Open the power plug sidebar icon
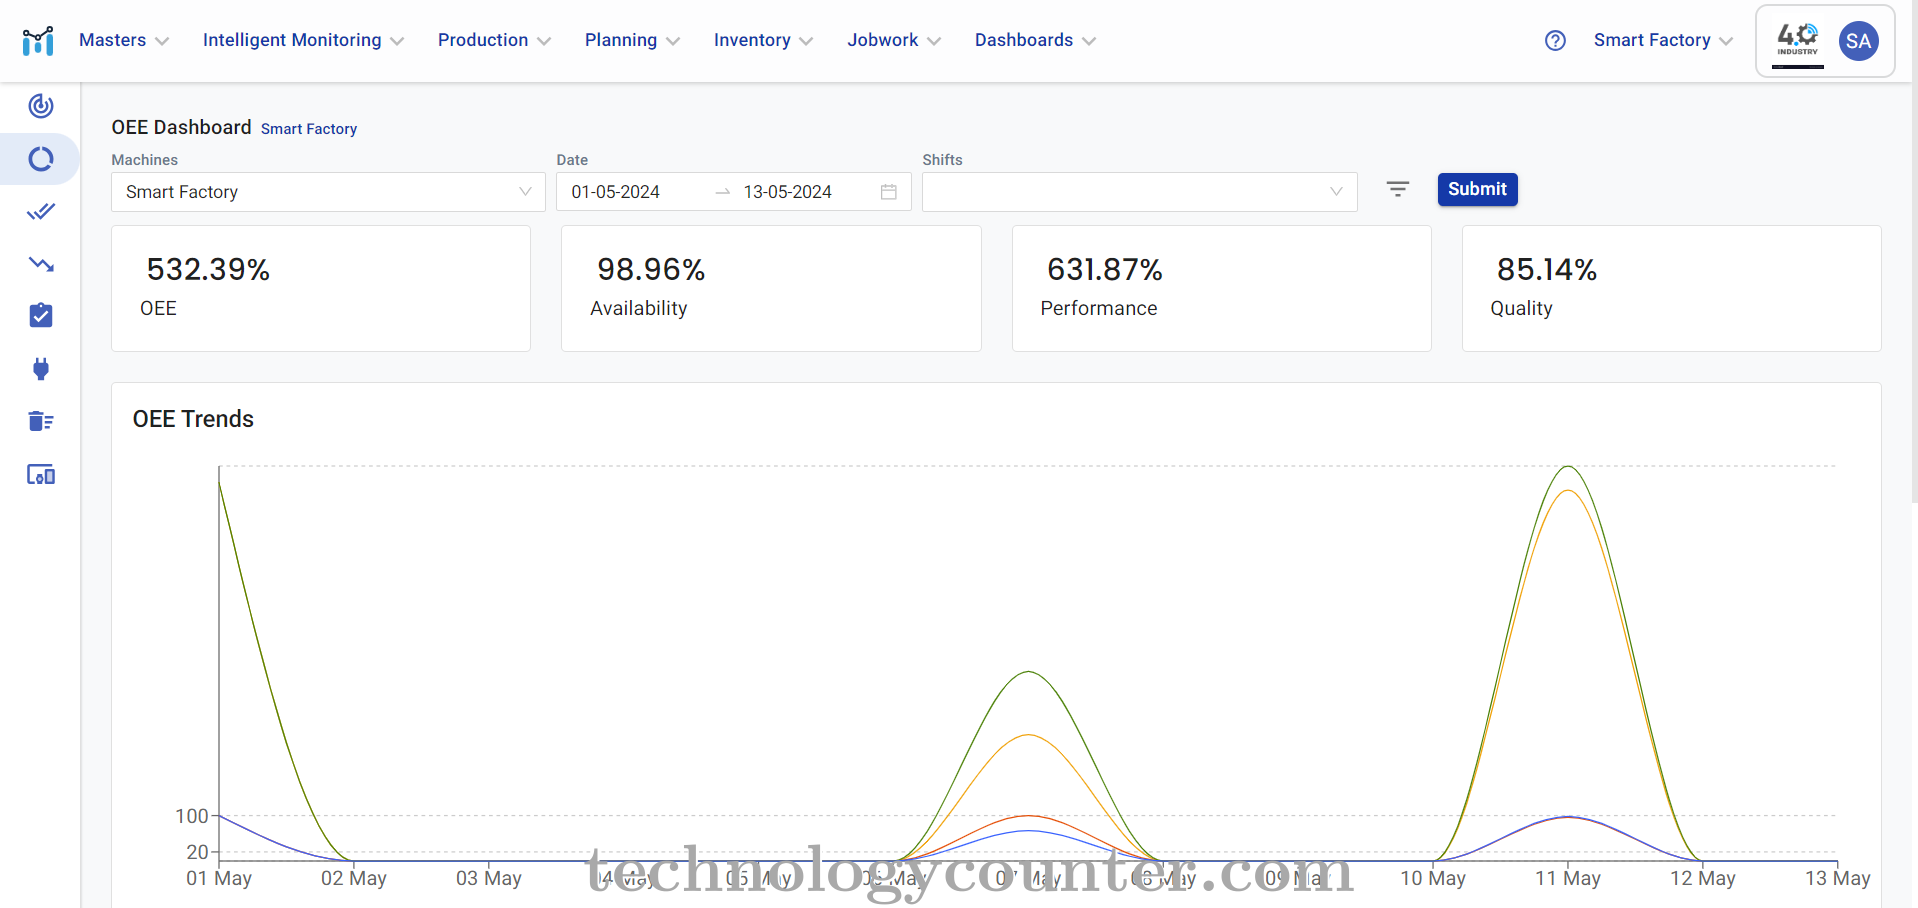This screenshot has height=908, width=1918. [x=41, y=369]
